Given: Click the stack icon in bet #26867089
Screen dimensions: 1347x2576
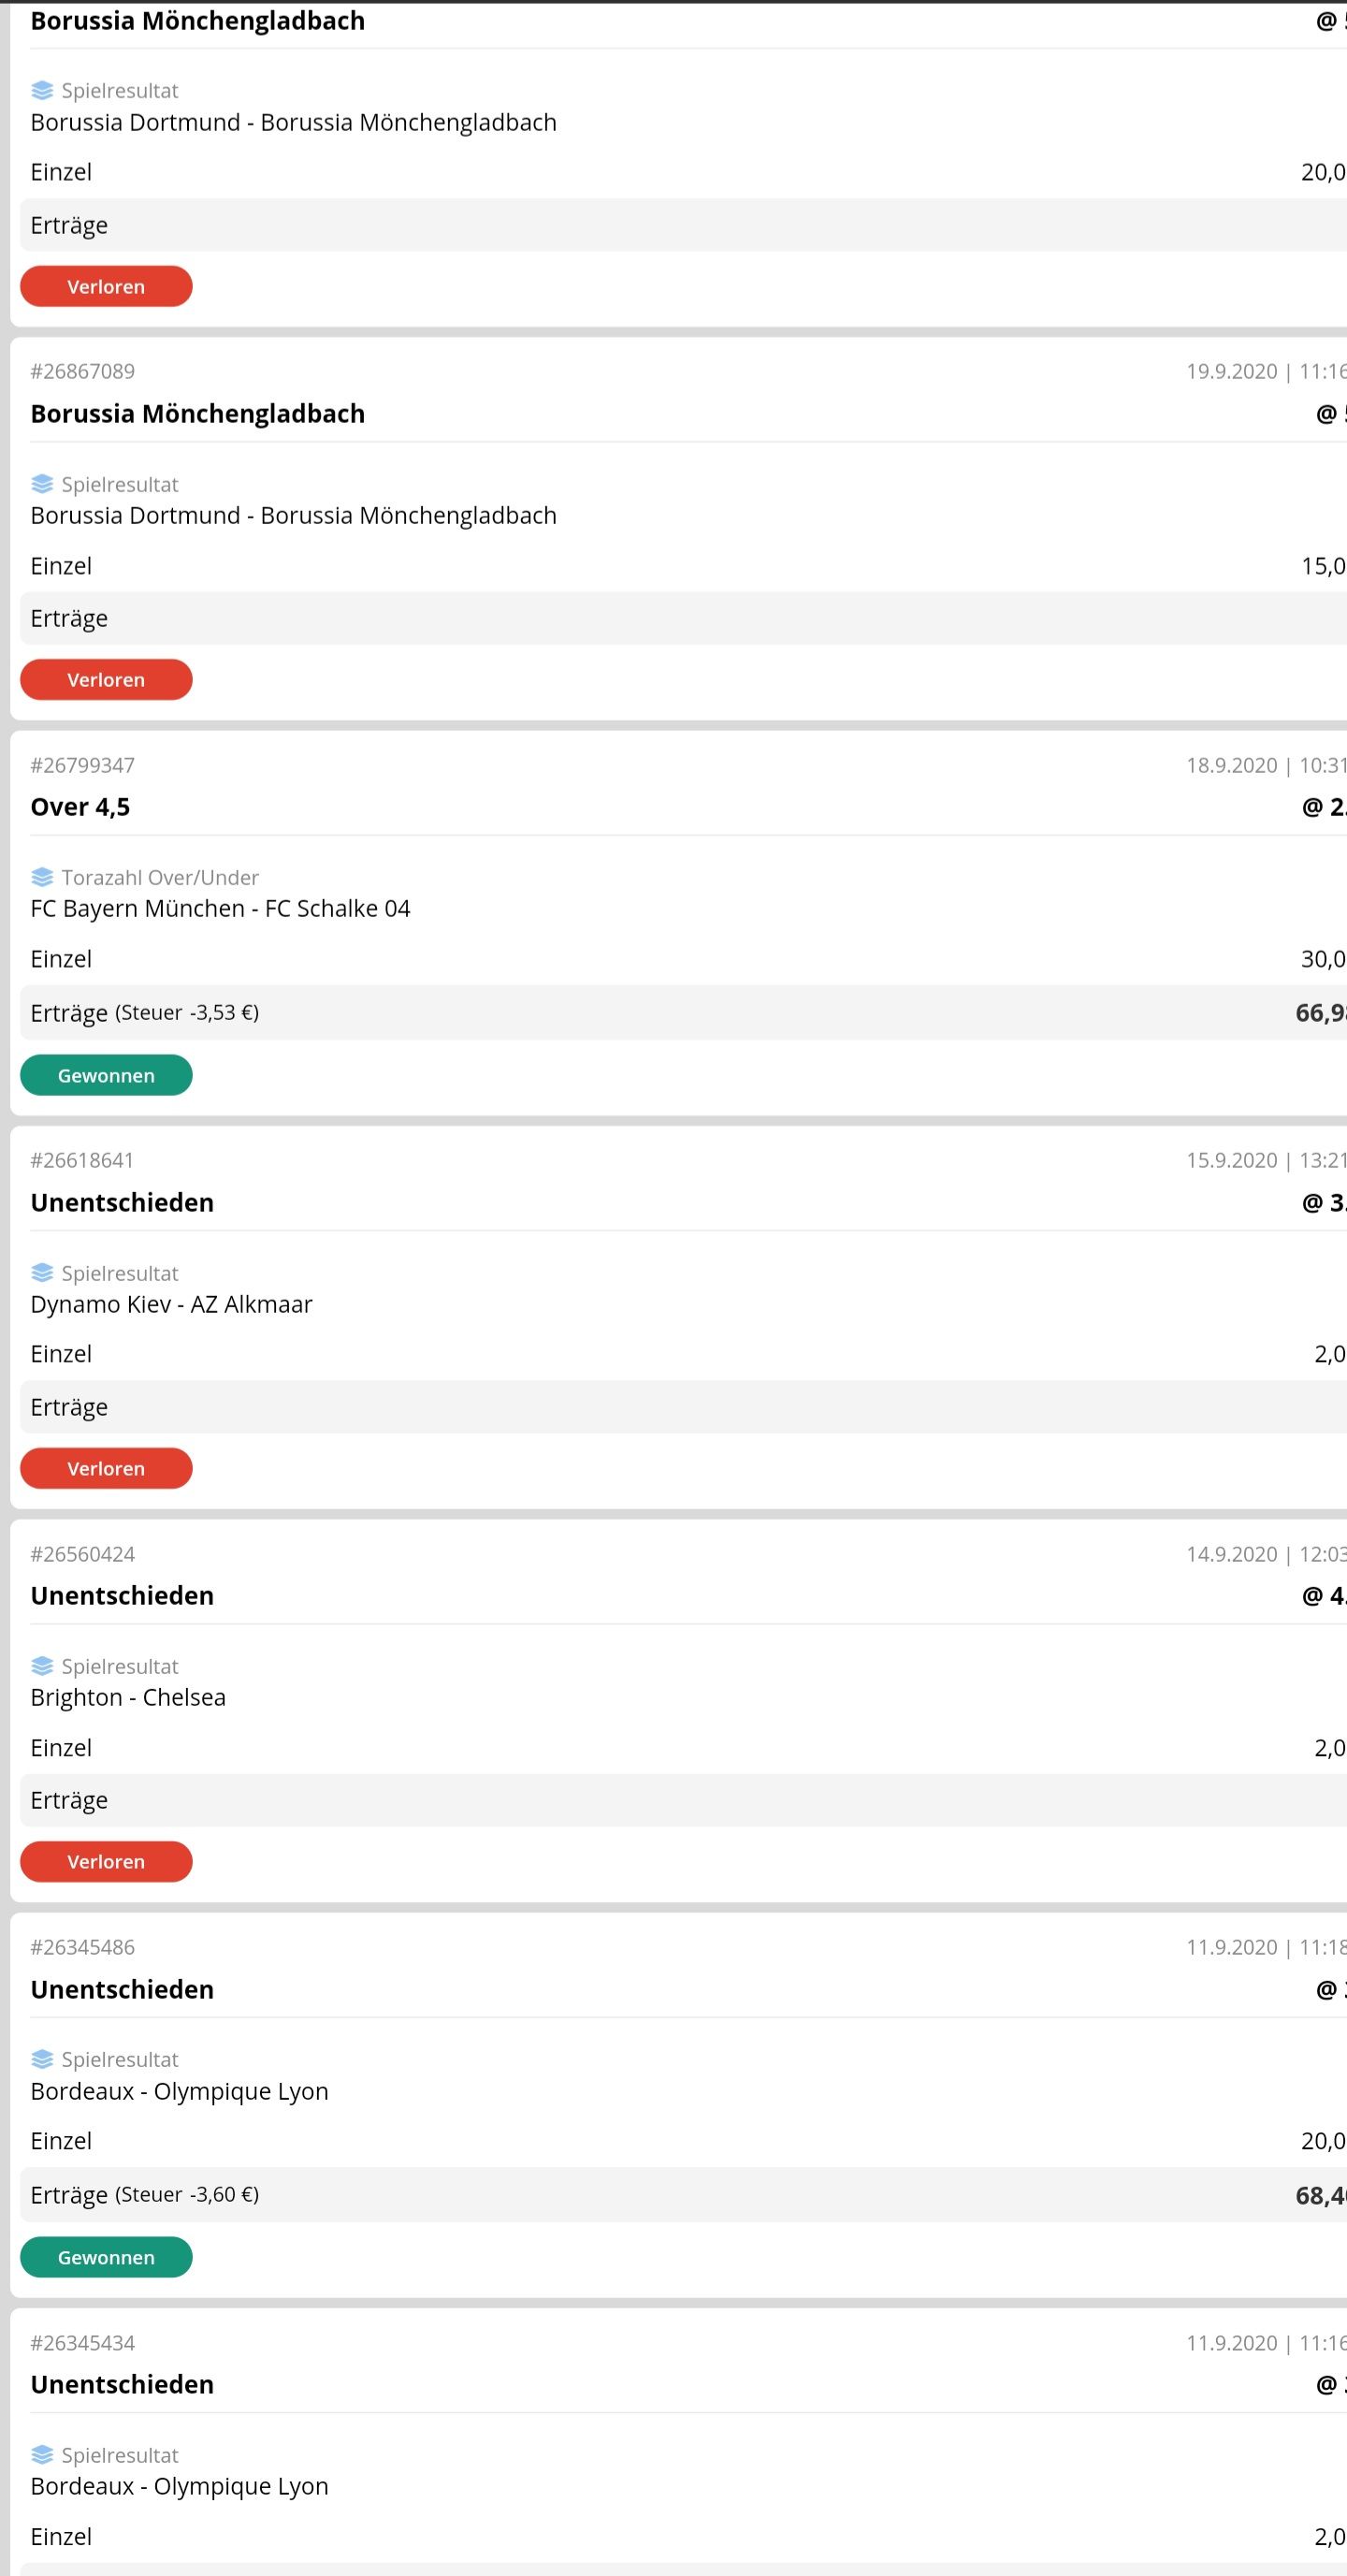Looking at the screenshot, I should (x=42, y=484).
